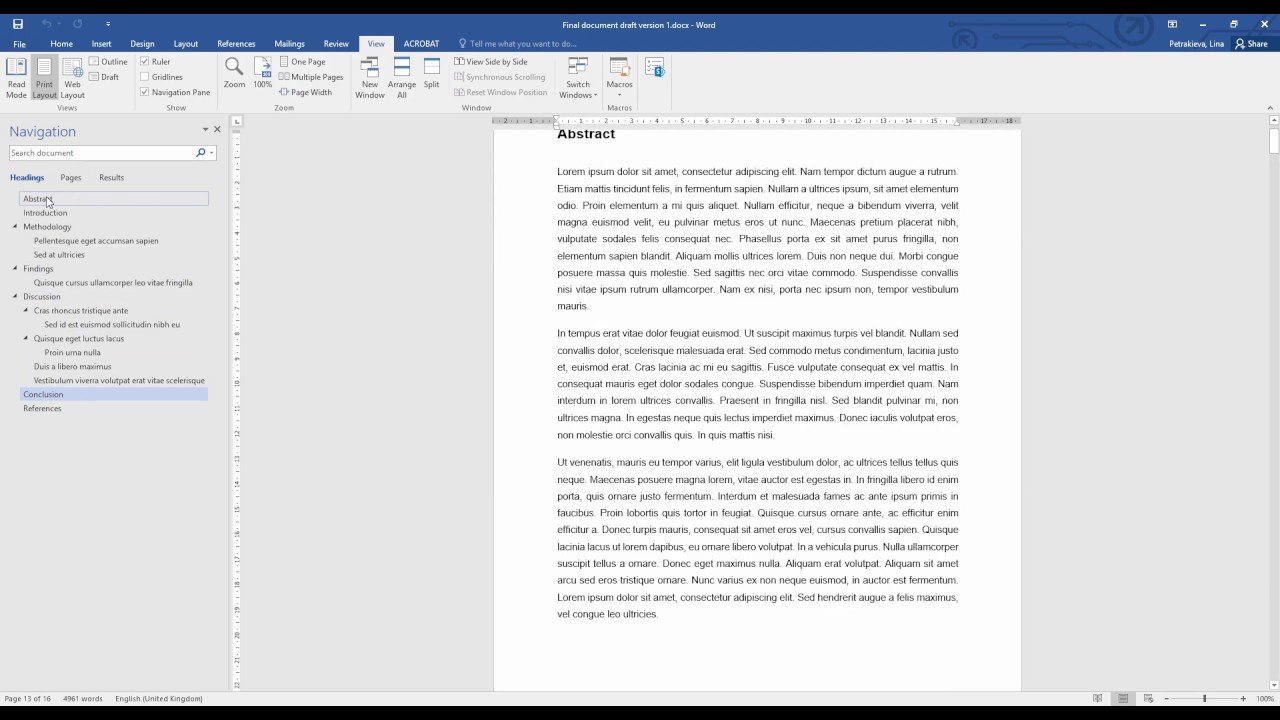Viewport: 1280px width, 720px height.
Task: Switch to the Pages tab in Navigation
Action: [71, 178]
